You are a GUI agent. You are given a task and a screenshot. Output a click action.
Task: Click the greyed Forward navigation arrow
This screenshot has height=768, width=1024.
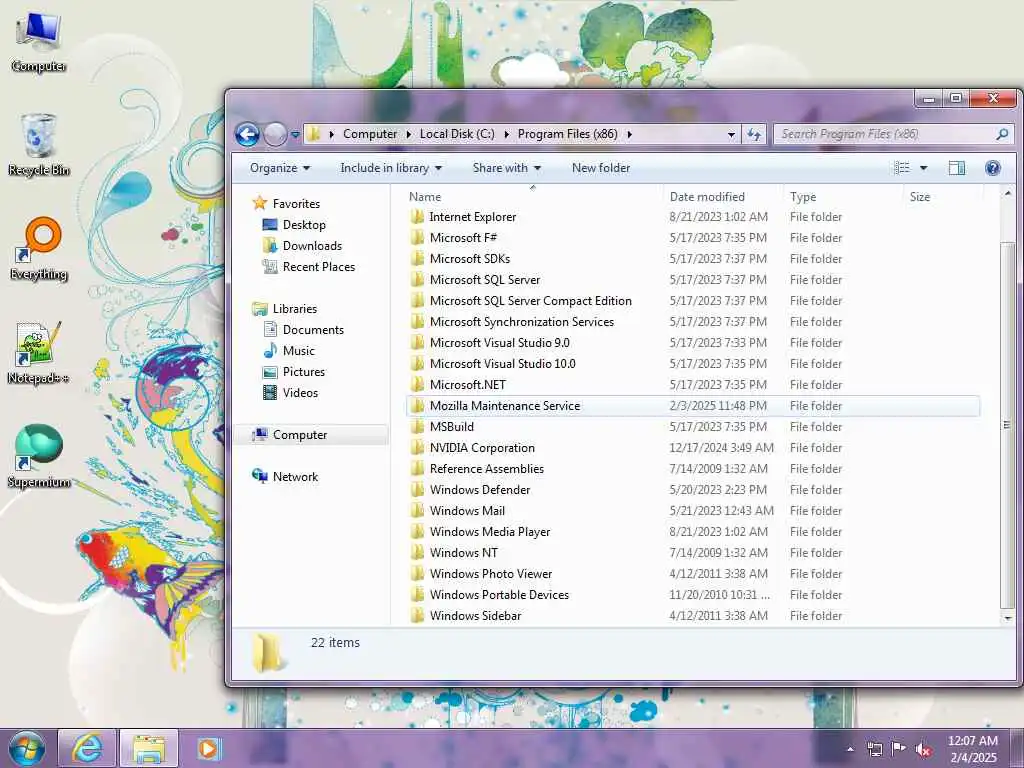[x=275, y=135]
